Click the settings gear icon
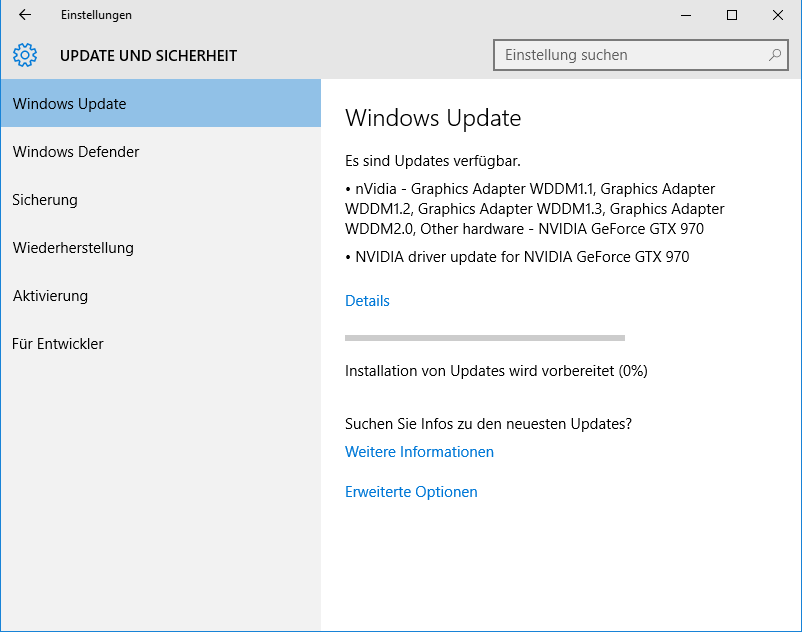 (x=25, y=55)
